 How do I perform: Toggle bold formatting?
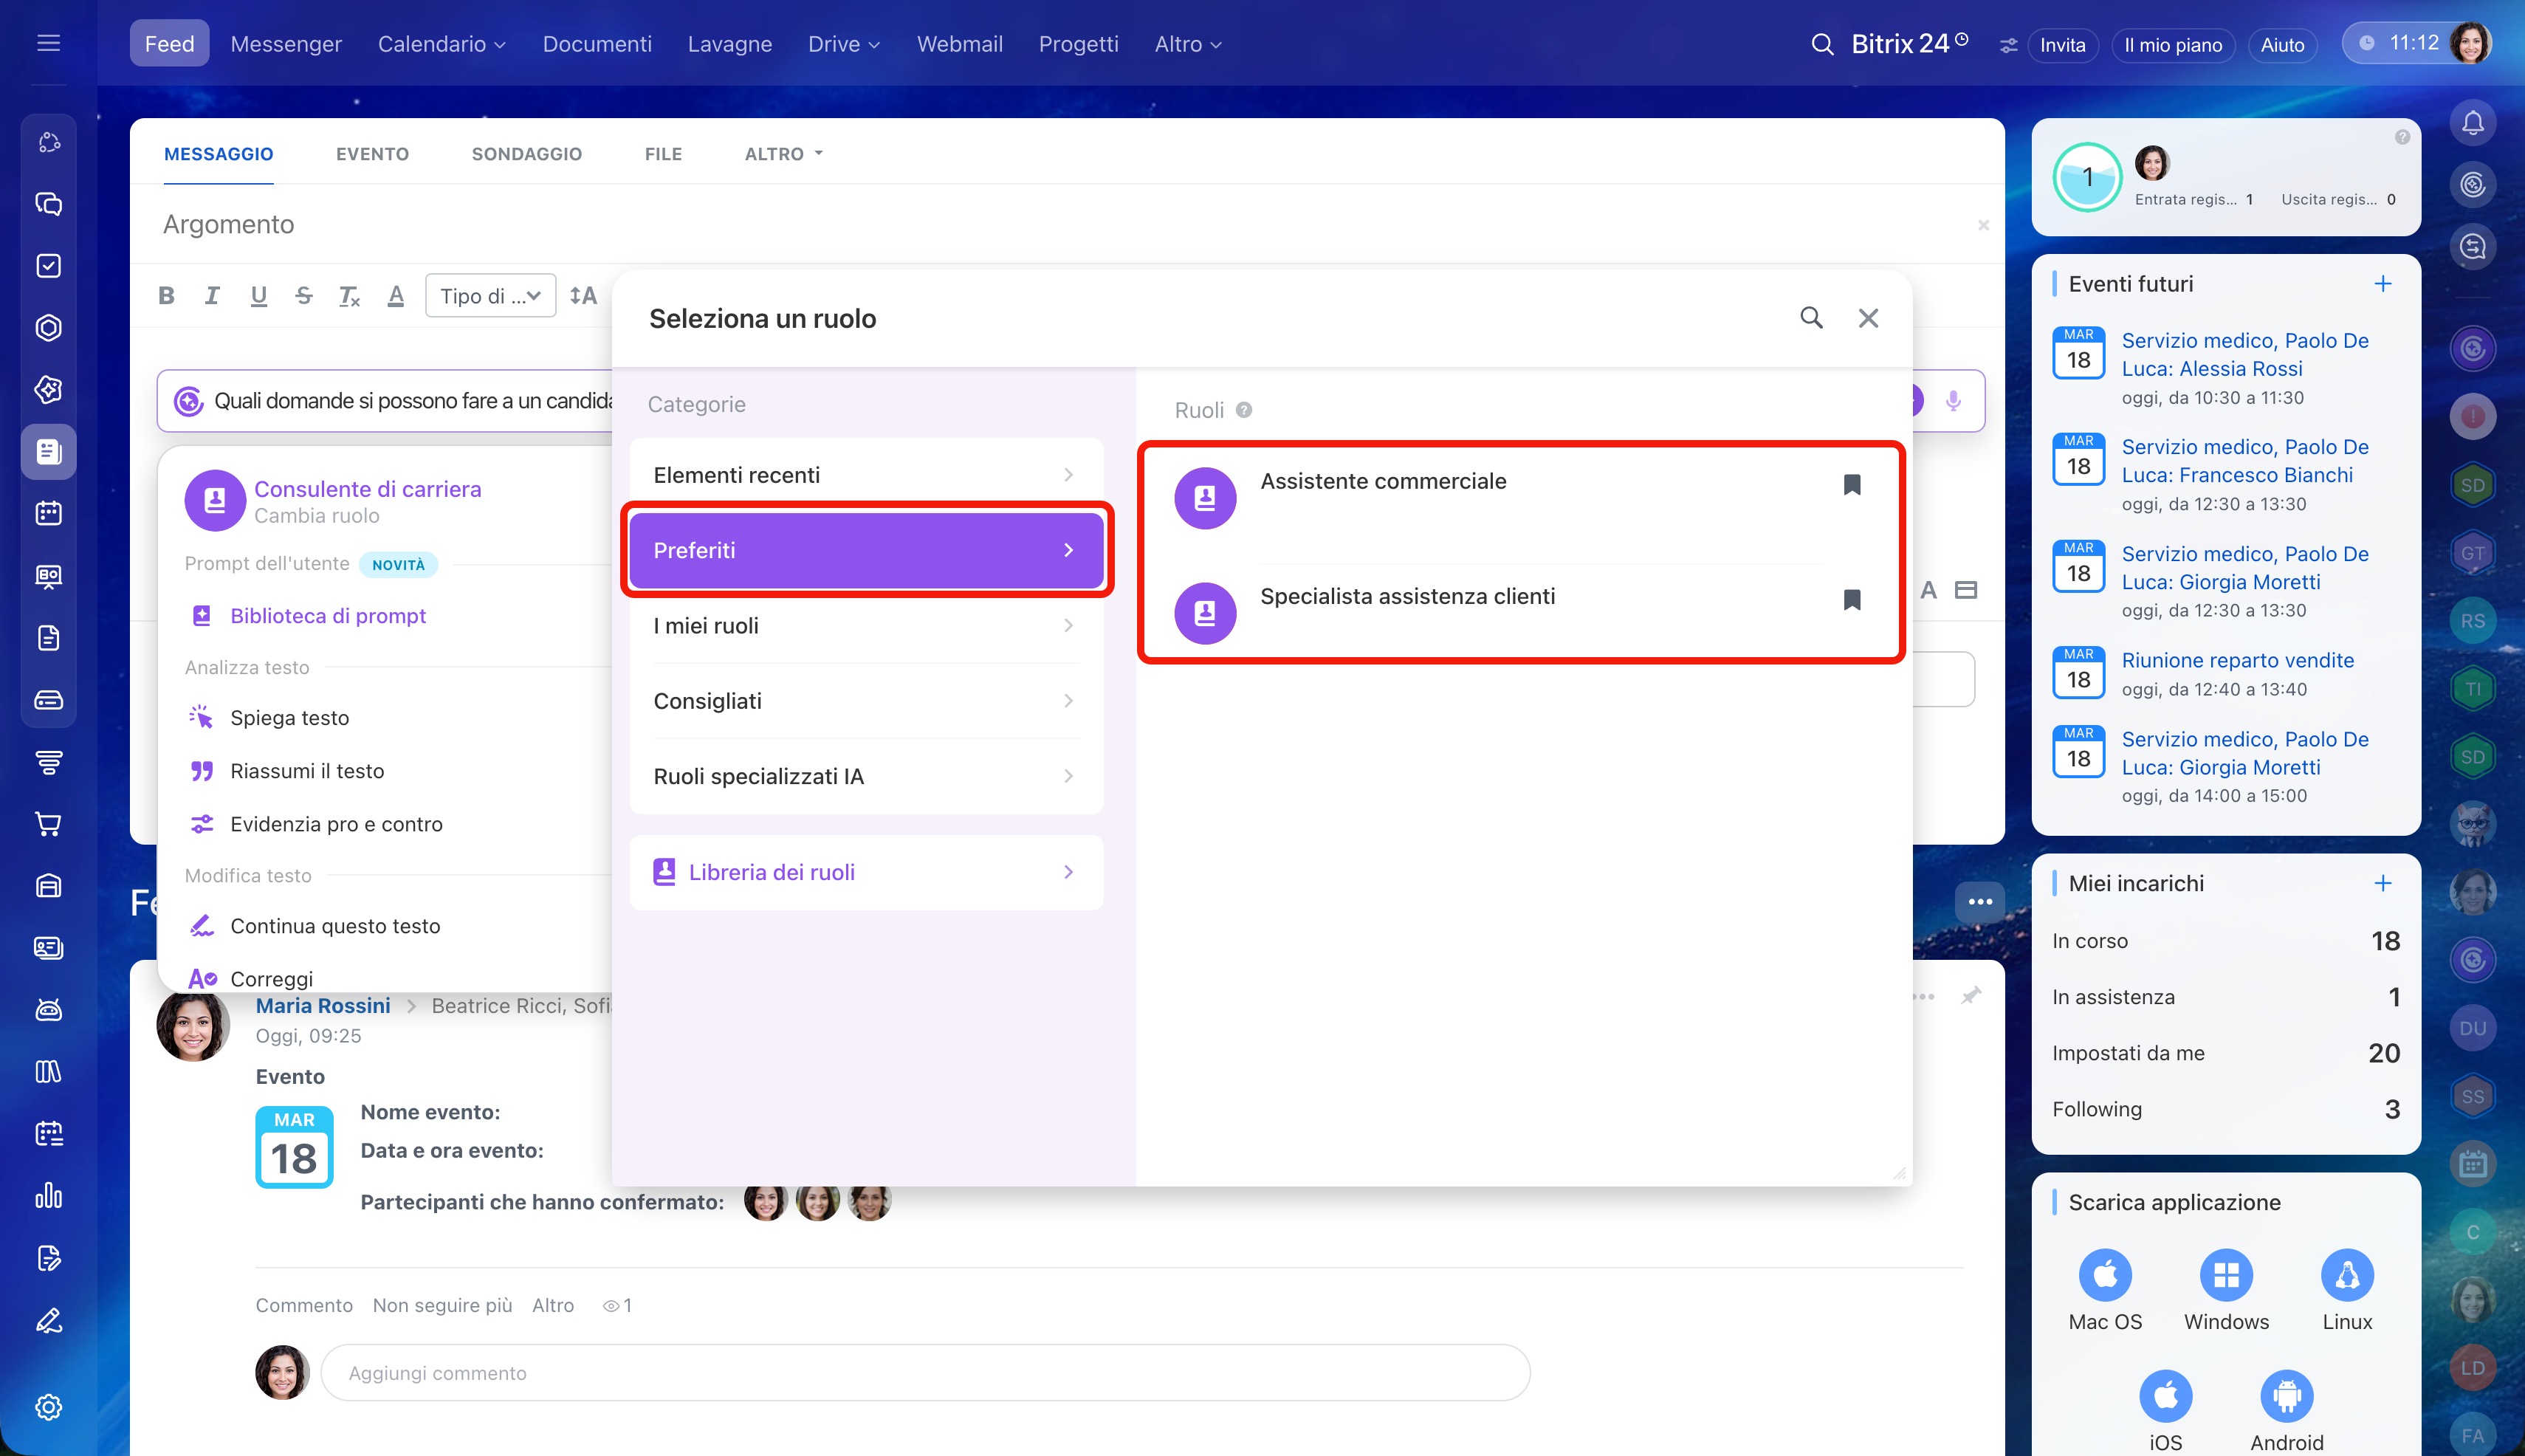tap(166, 295)
